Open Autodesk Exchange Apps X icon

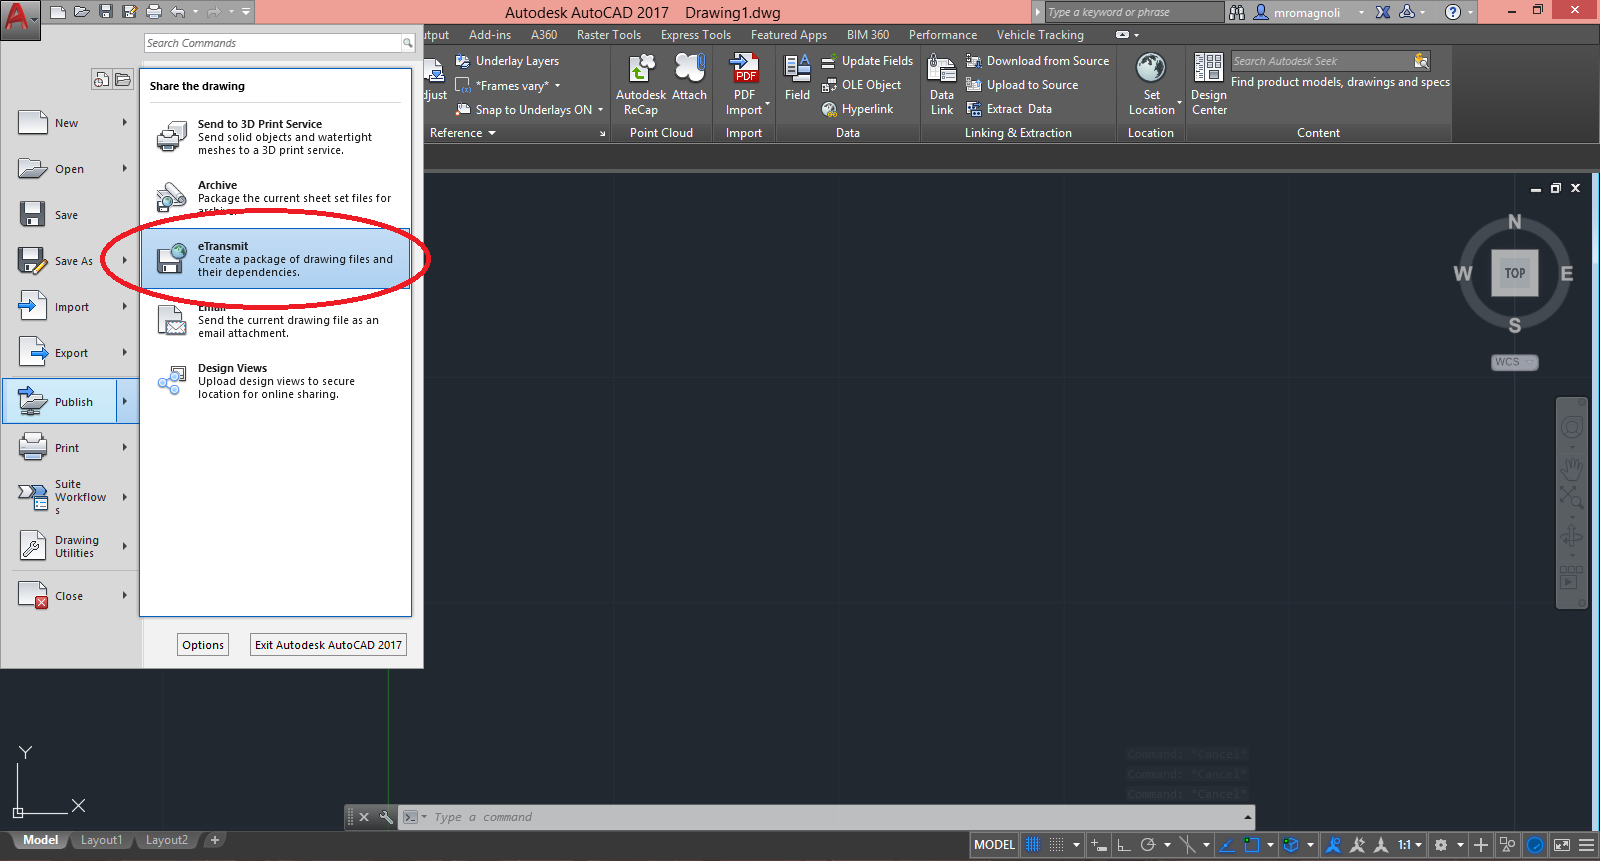pos(1383,12)
